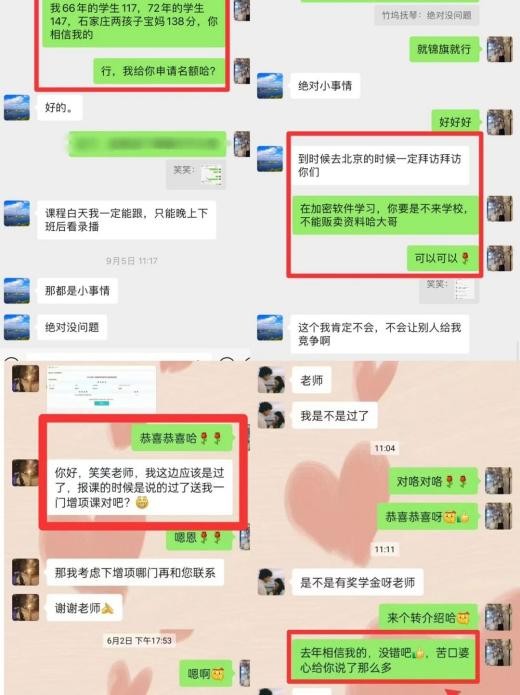Screen dimensions: 520x695
Task: Select the message 课程白天我一定能跟
Action: (126, 220)
